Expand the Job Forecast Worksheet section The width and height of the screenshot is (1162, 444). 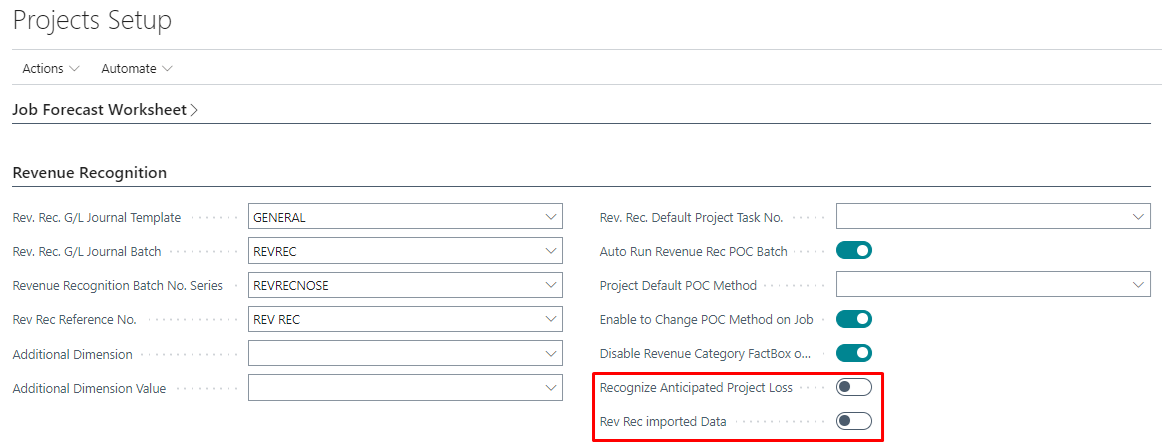click(105, 110)
